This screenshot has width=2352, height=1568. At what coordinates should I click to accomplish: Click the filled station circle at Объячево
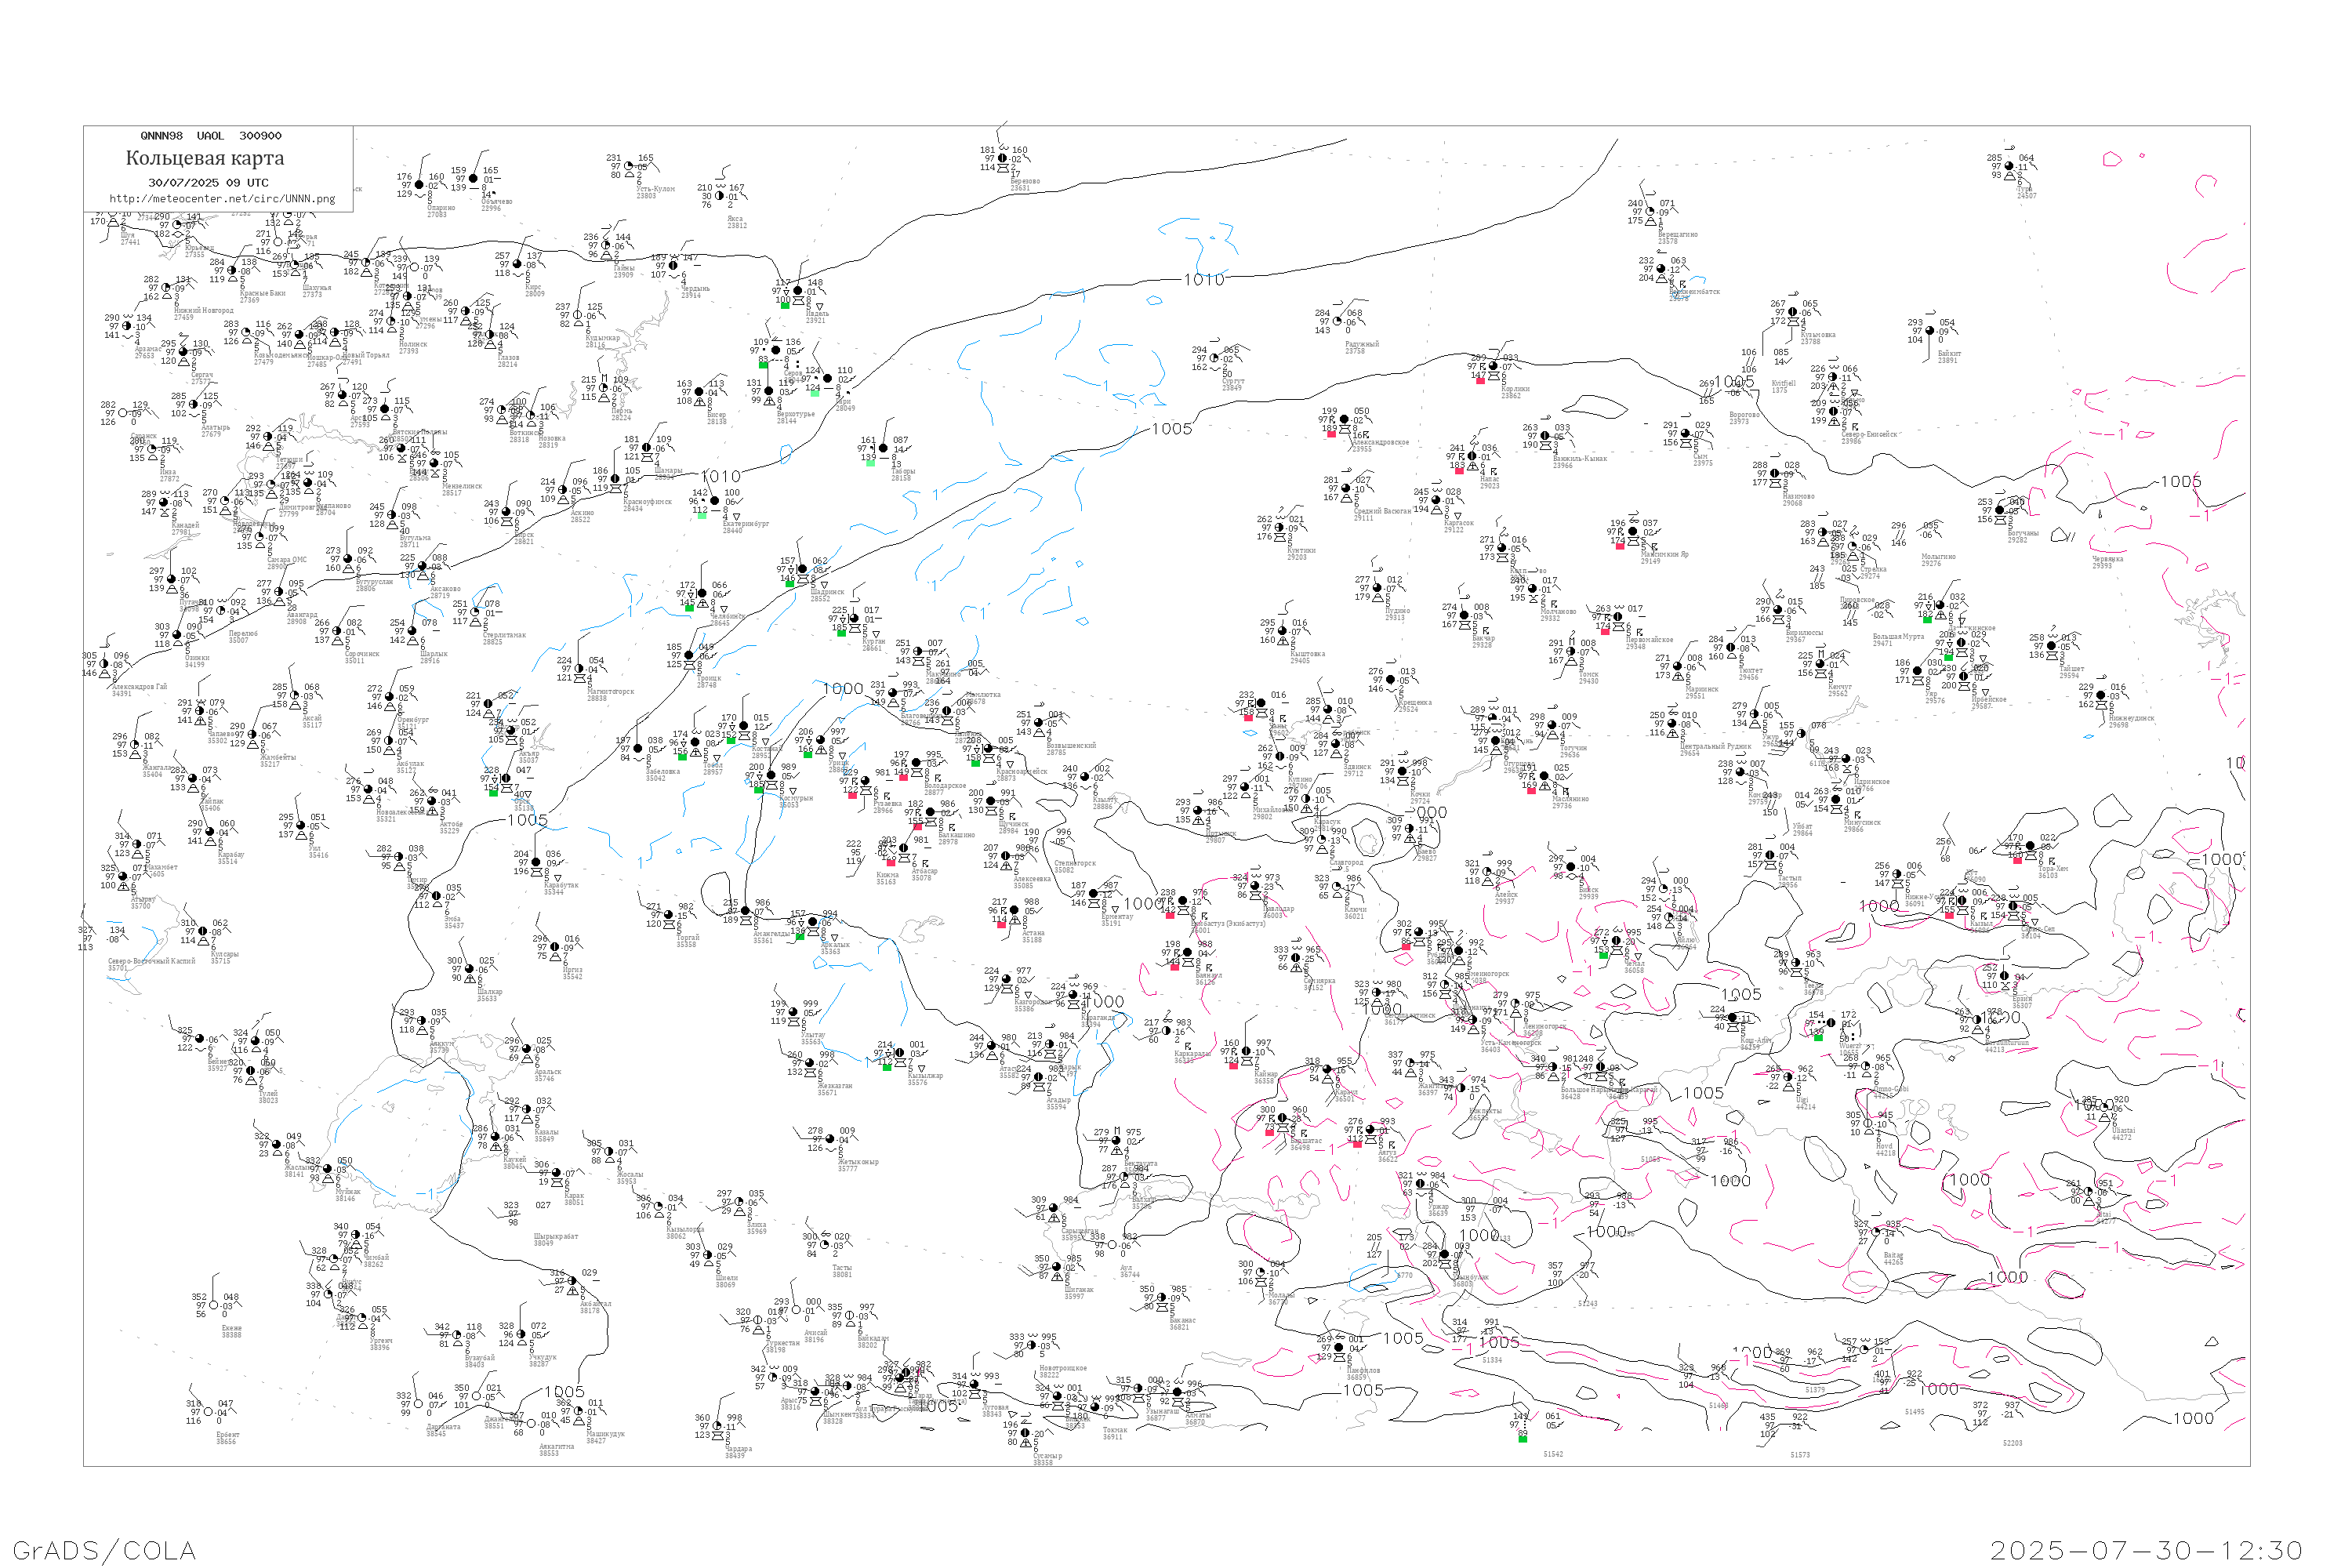[x=474, y=179]
